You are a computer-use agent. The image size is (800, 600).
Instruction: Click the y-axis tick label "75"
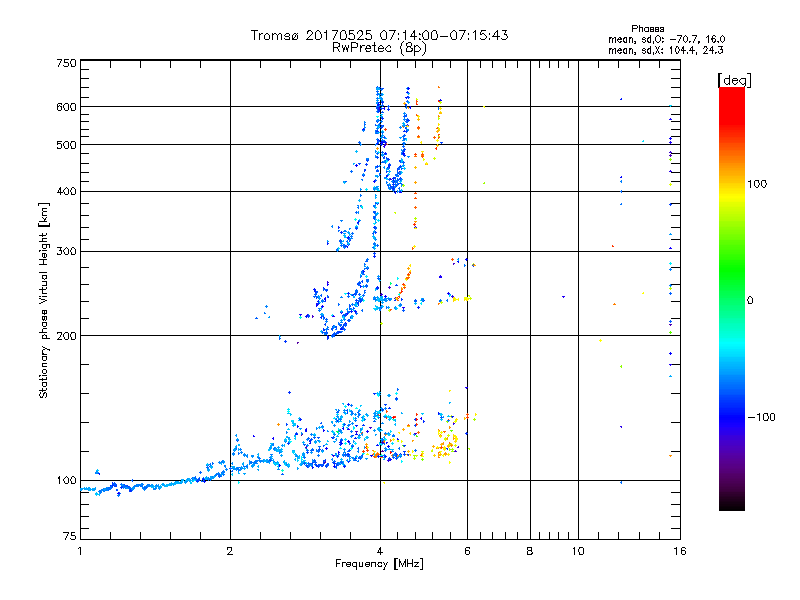[70, 536]
